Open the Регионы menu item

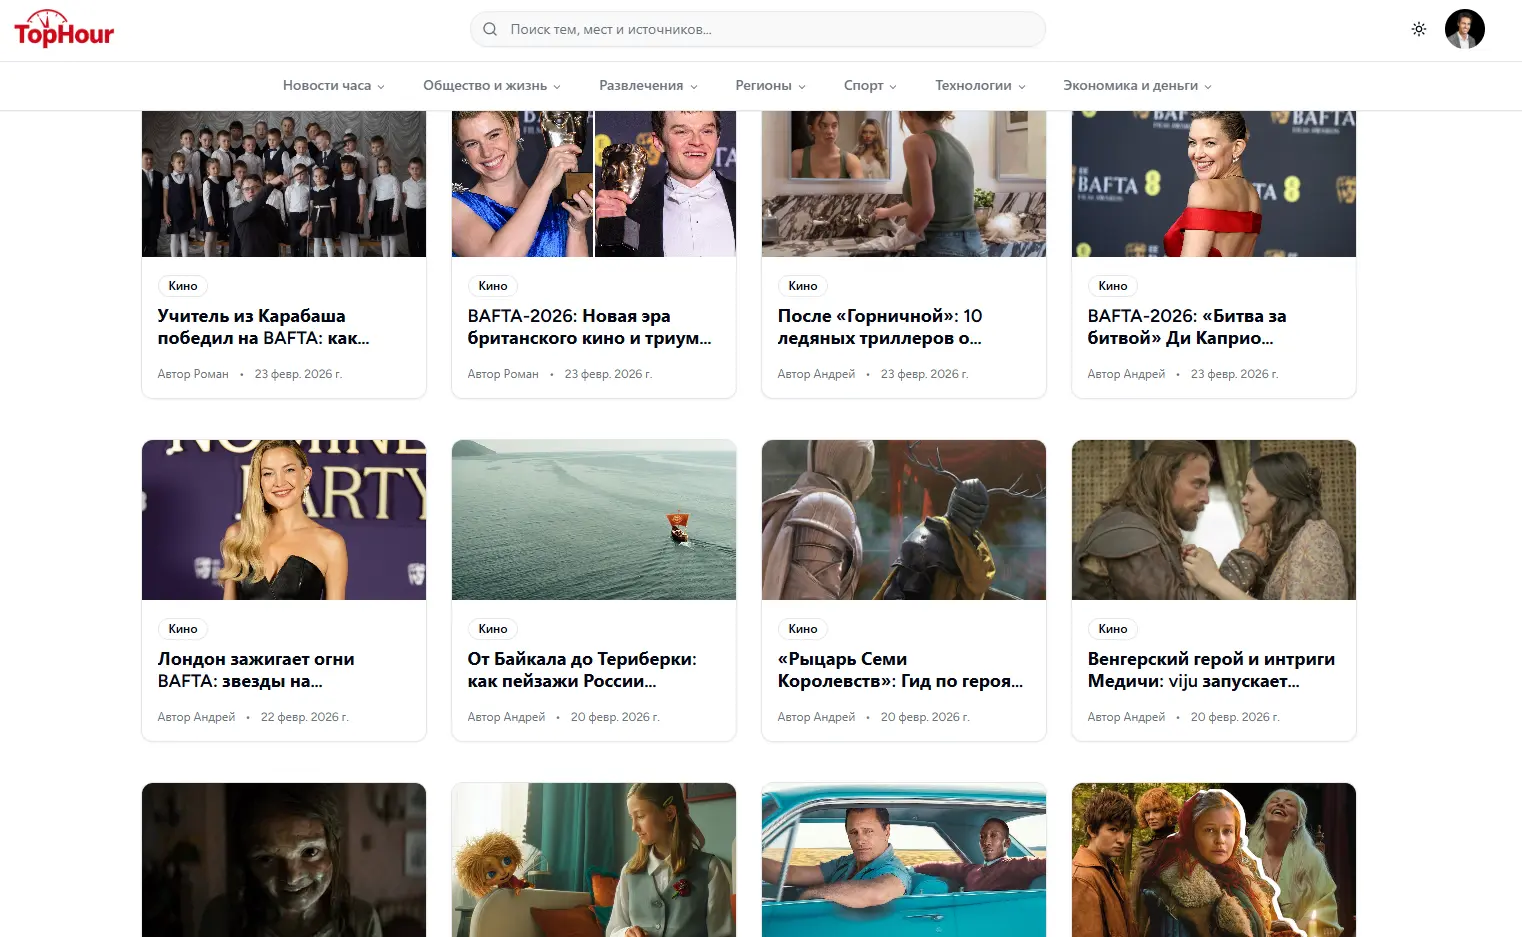[770, 86]
